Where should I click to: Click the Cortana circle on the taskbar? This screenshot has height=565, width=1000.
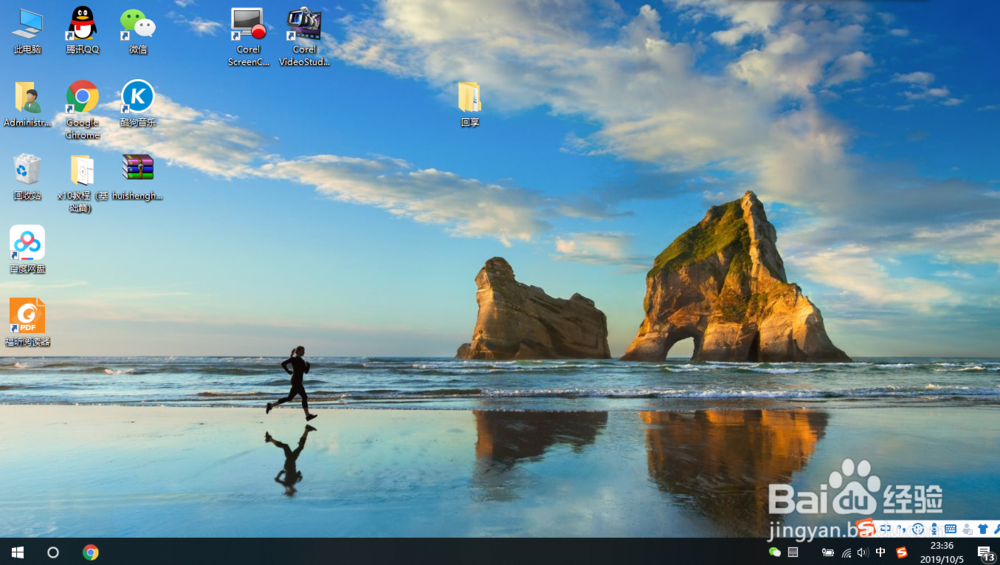pos(53,552)
